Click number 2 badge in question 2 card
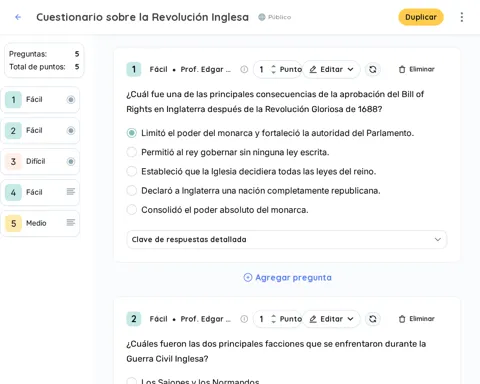Screen dimensions: 480x384 pyautogui.click(x=134, y=319)
